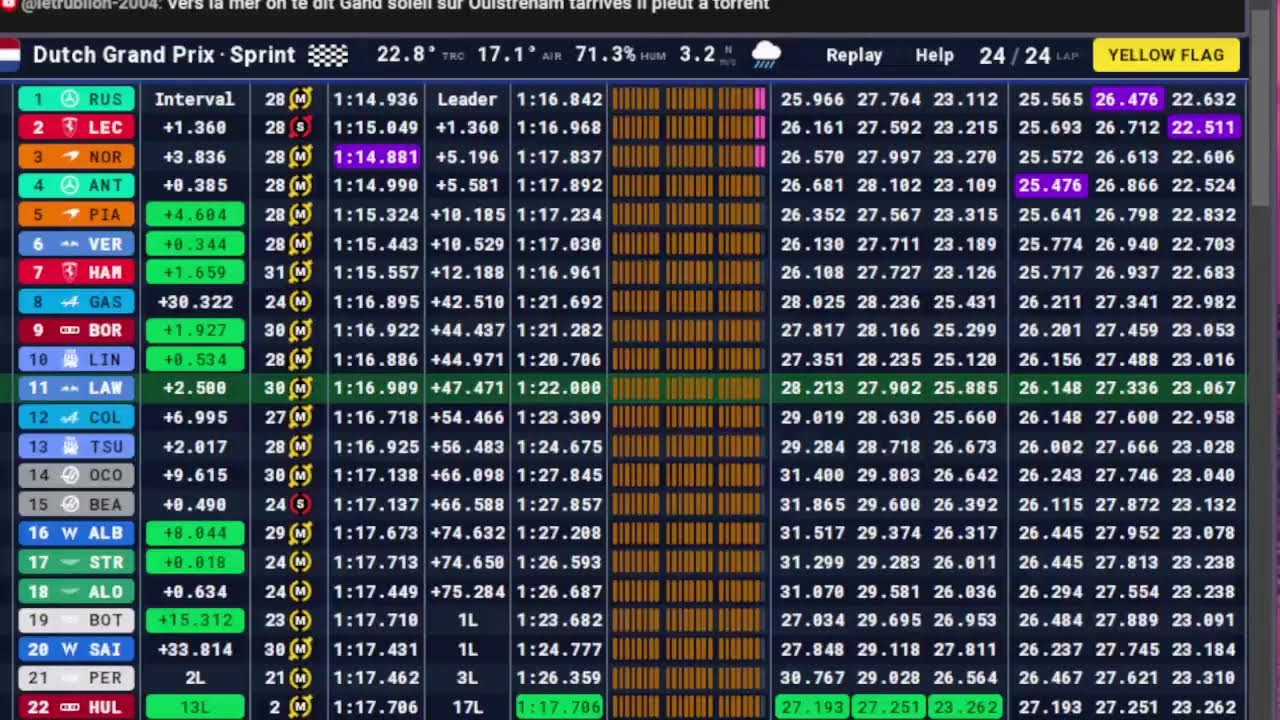Click the medium tyre icon in BOT row
1280x720 pixels.
[300, 620]
